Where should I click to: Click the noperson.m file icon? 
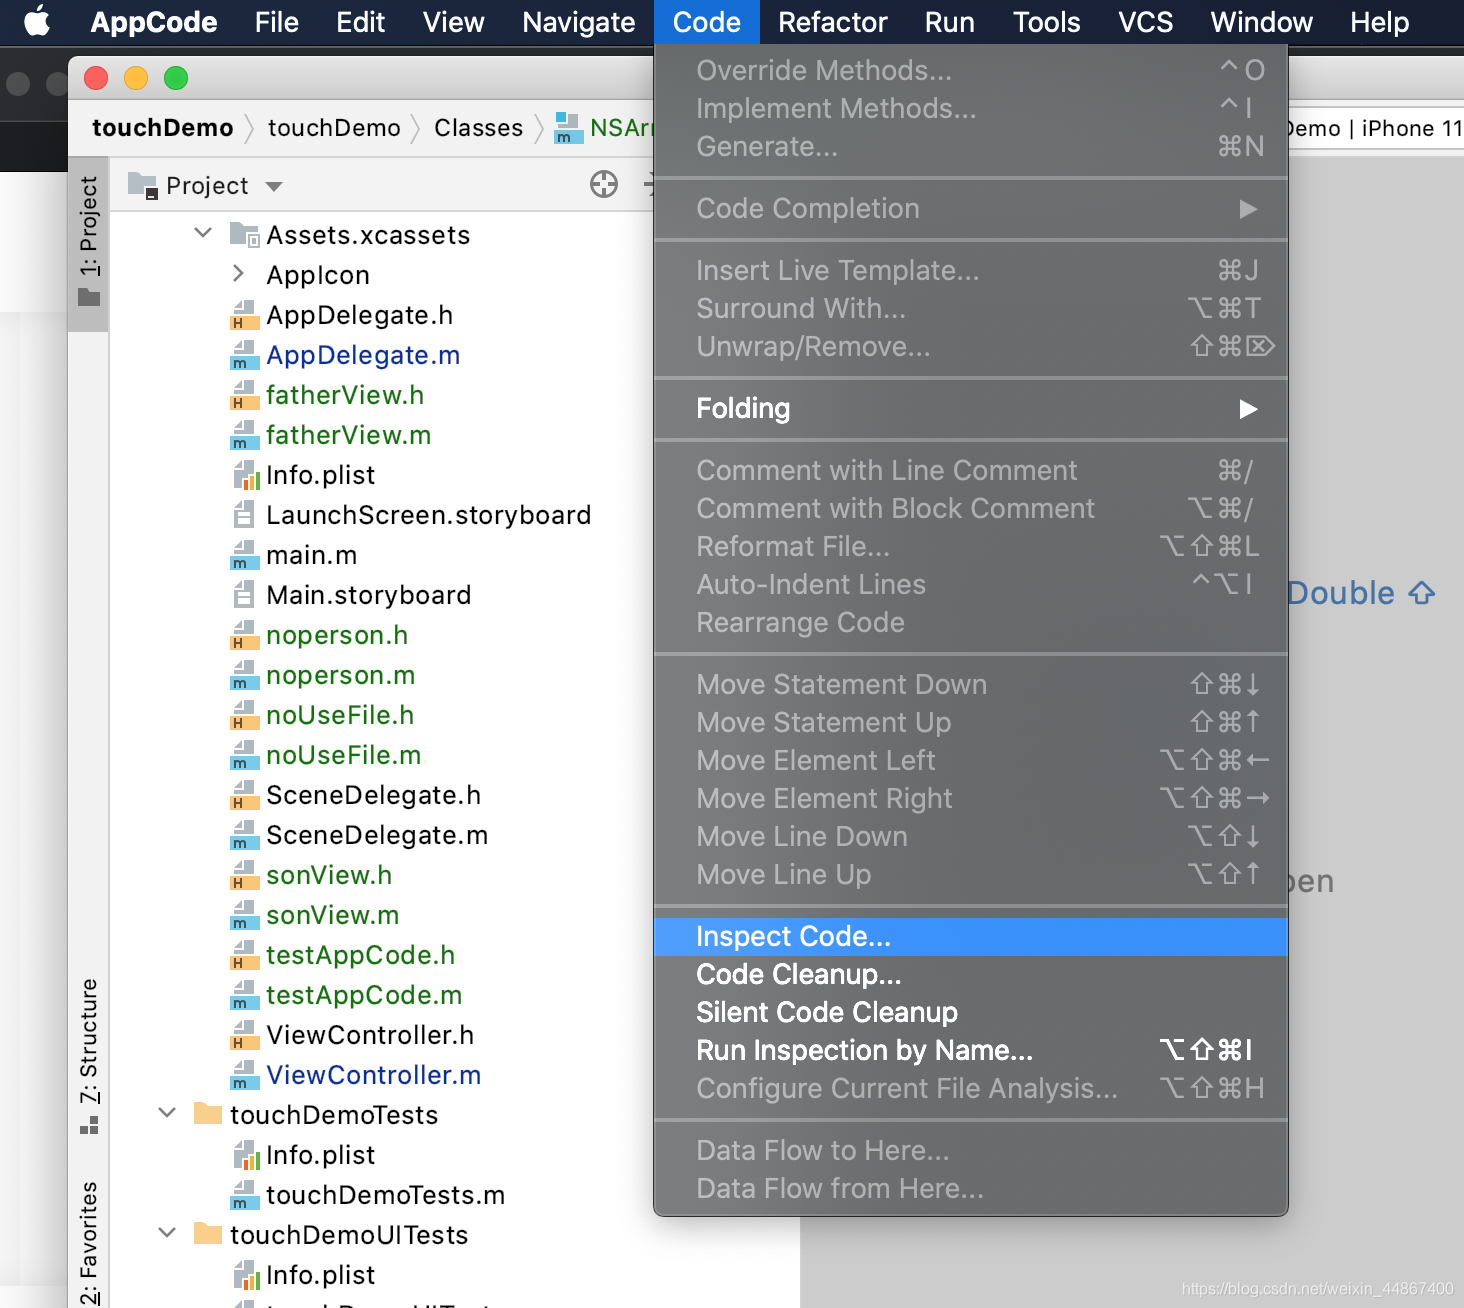click(x=245, y=675)
